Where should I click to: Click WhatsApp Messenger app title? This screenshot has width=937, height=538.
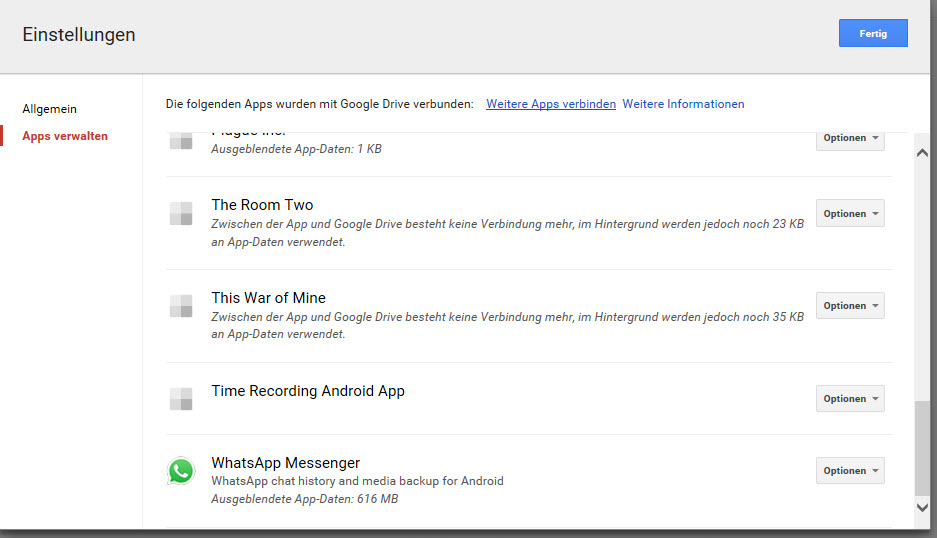[x=286, y=463]
